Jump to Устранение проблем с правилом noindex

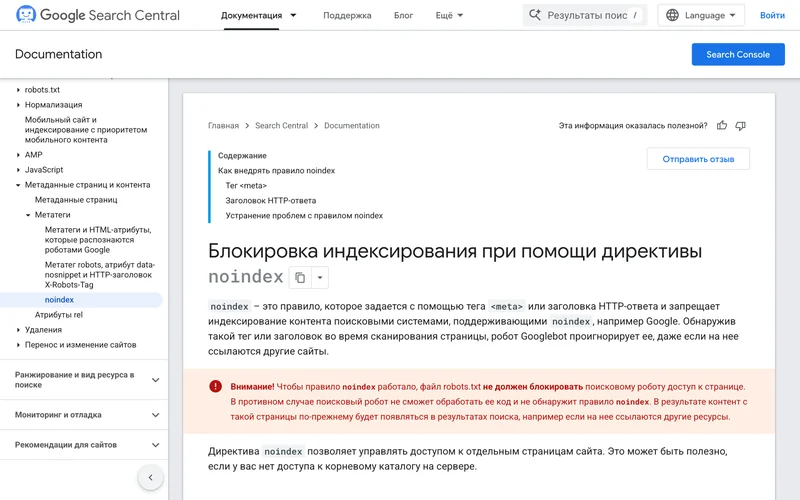(x=304, y=216)
